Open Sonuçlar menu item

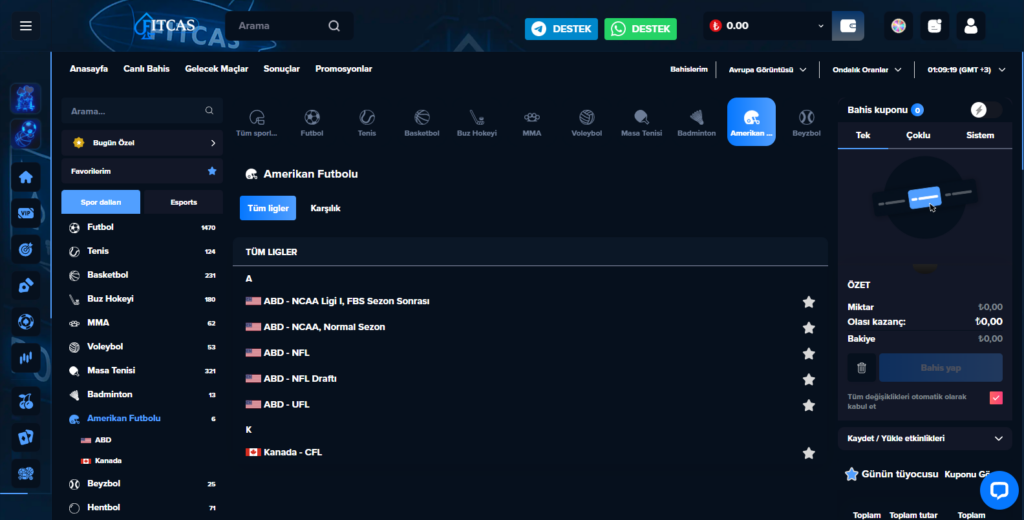pos(281,69)
